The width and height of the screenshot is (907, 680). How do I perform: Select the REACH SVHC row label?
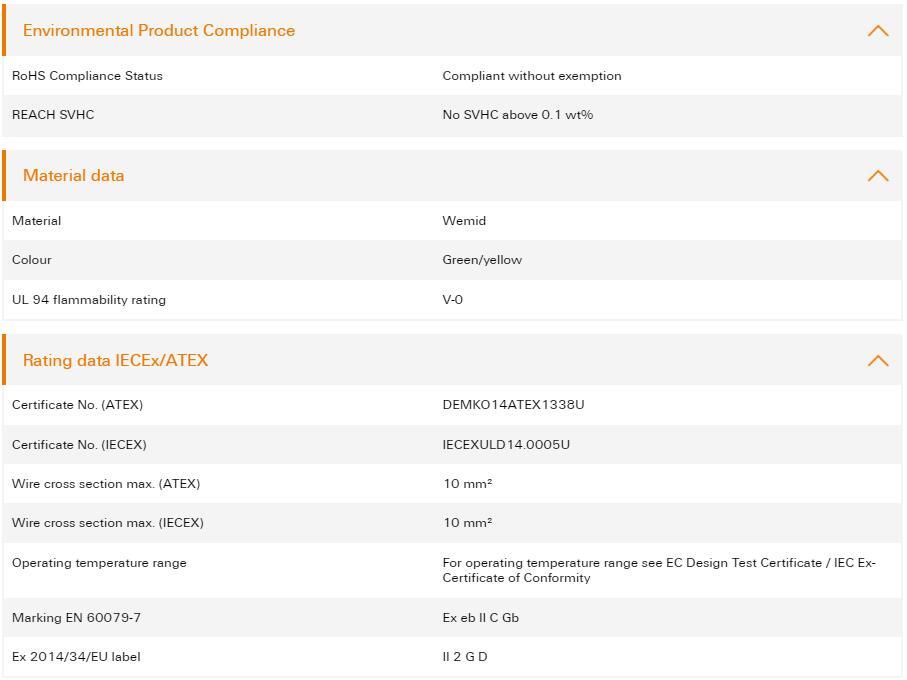pos(53,115)
